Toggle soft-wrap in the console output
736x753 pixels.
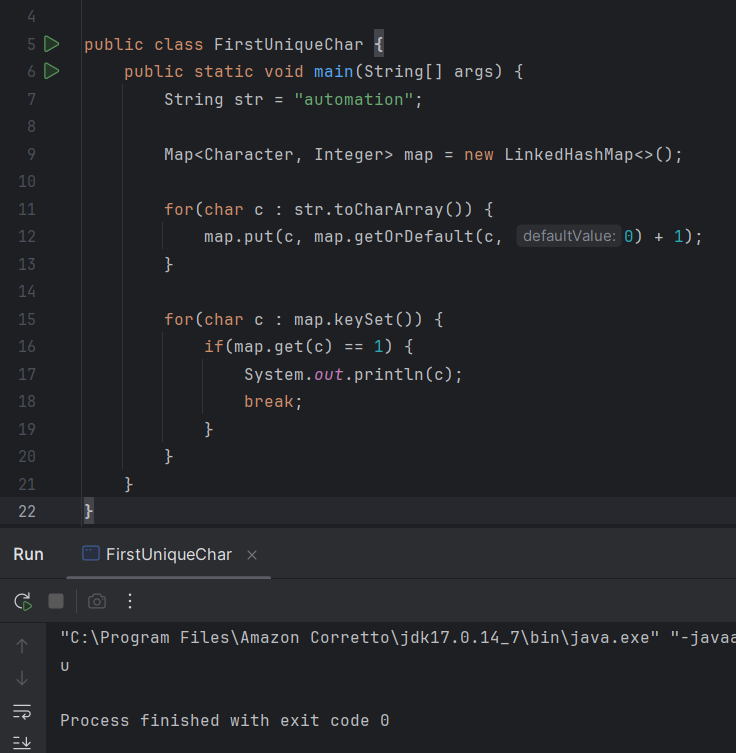pos(22,711)
